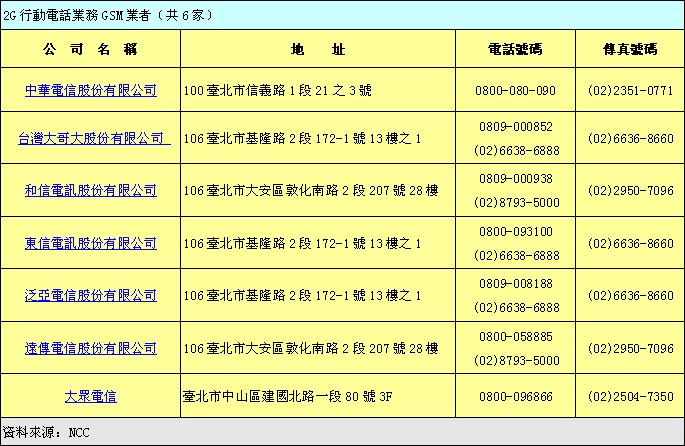Click phone number 0809-000938
The image size is (685, 446).
click(x=515, y=179)
